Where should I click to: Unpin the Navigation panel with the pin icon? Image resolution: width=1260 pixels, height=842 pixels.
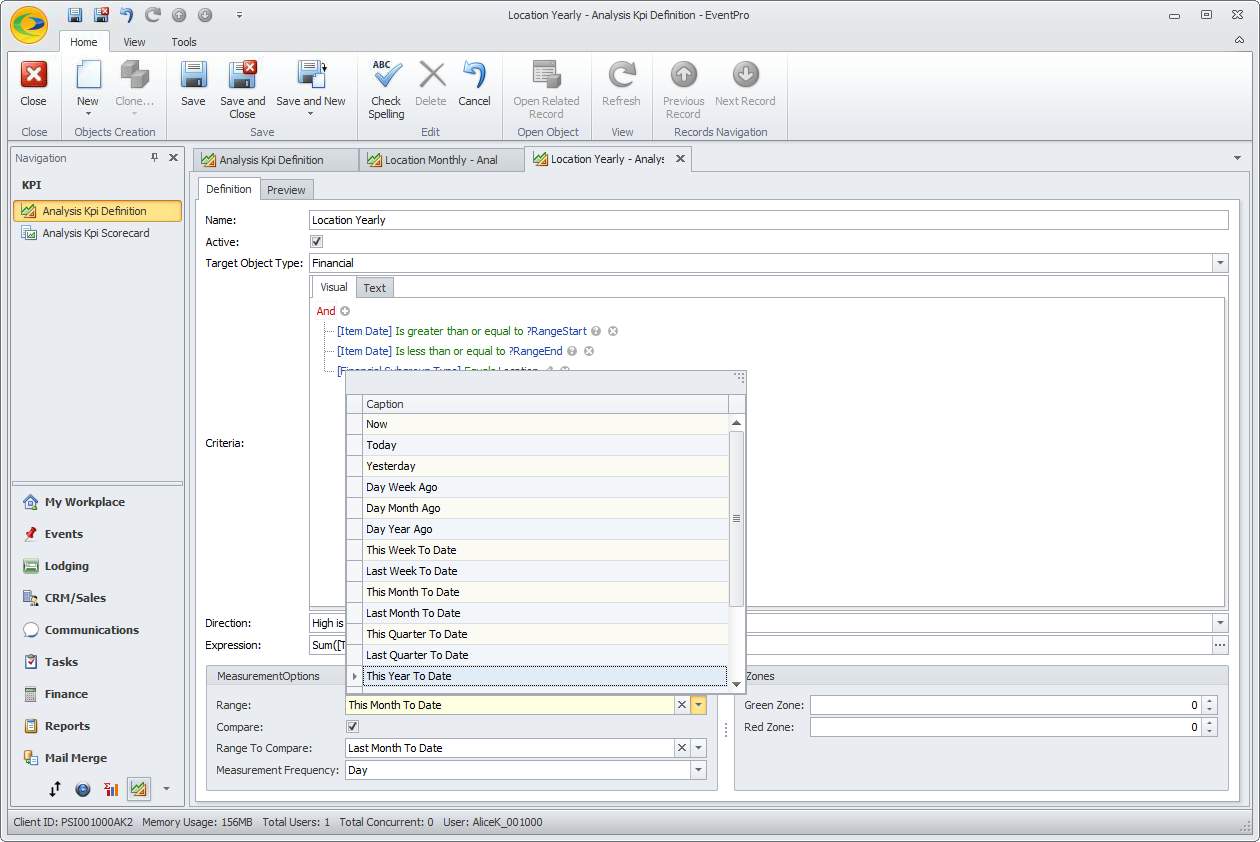[155, 158]
